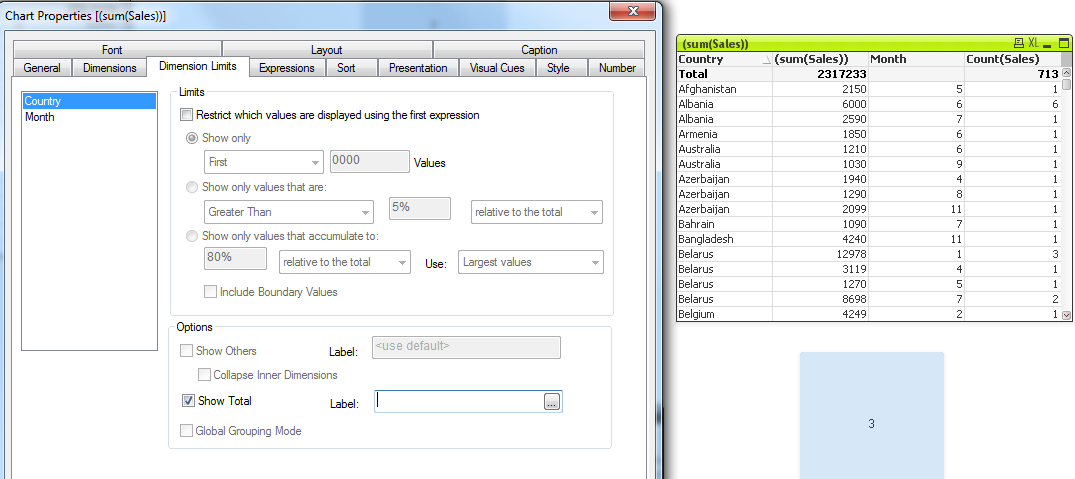Click the Afghanistan row in the table
The width and height of the screenshot is (1075, 479).
coord(869,89)
